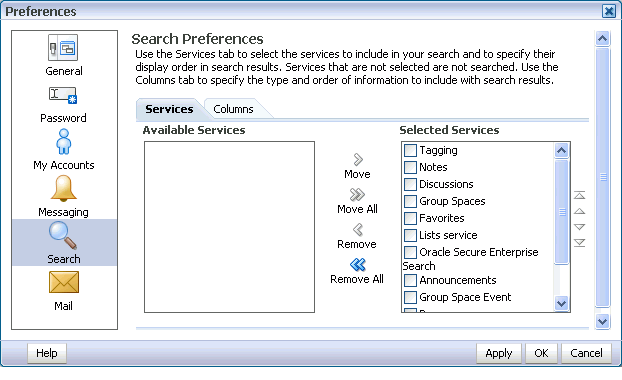622x380 pixels.
Task: Move selected service up one icon
Action: tap(580, 211)
